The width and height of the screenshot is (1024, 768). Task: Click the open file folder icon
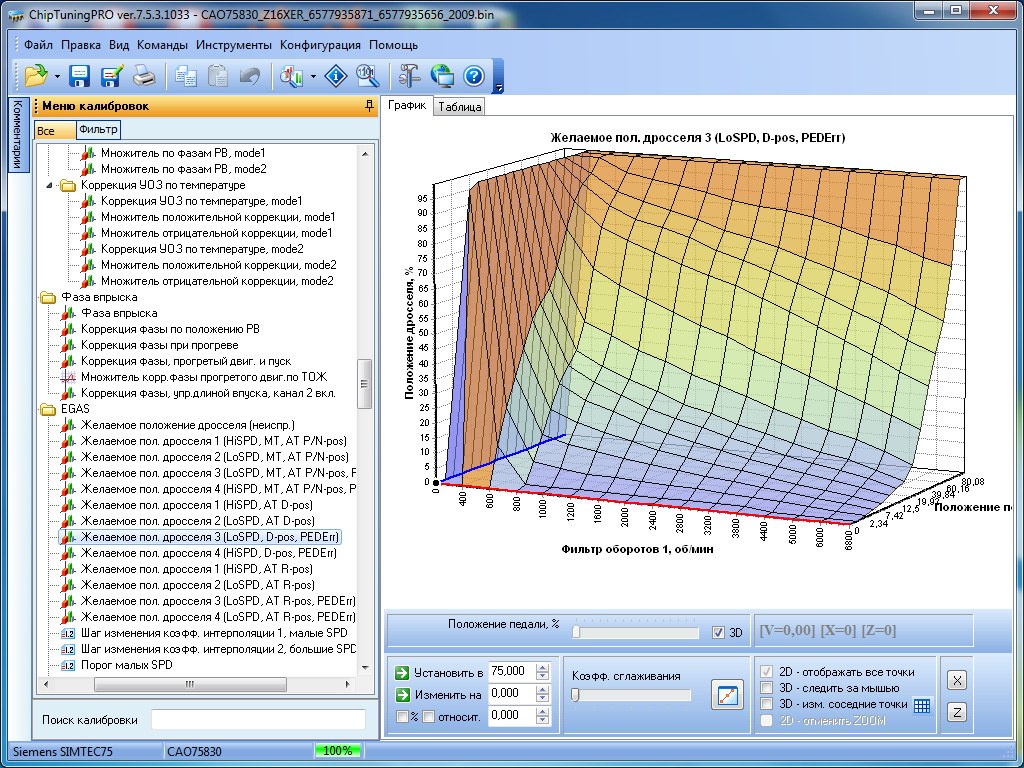36,75
